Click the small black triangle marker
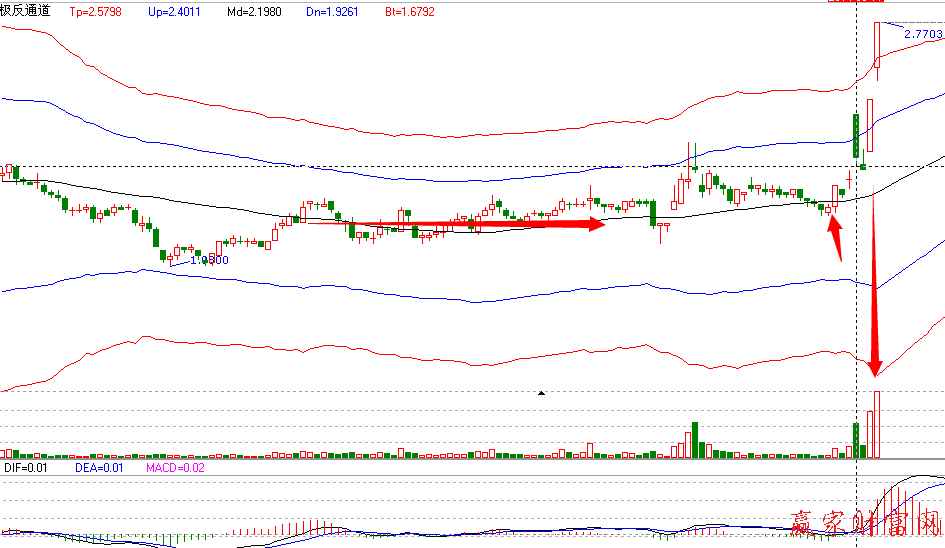The image size is (945, 548). [541, 394]
